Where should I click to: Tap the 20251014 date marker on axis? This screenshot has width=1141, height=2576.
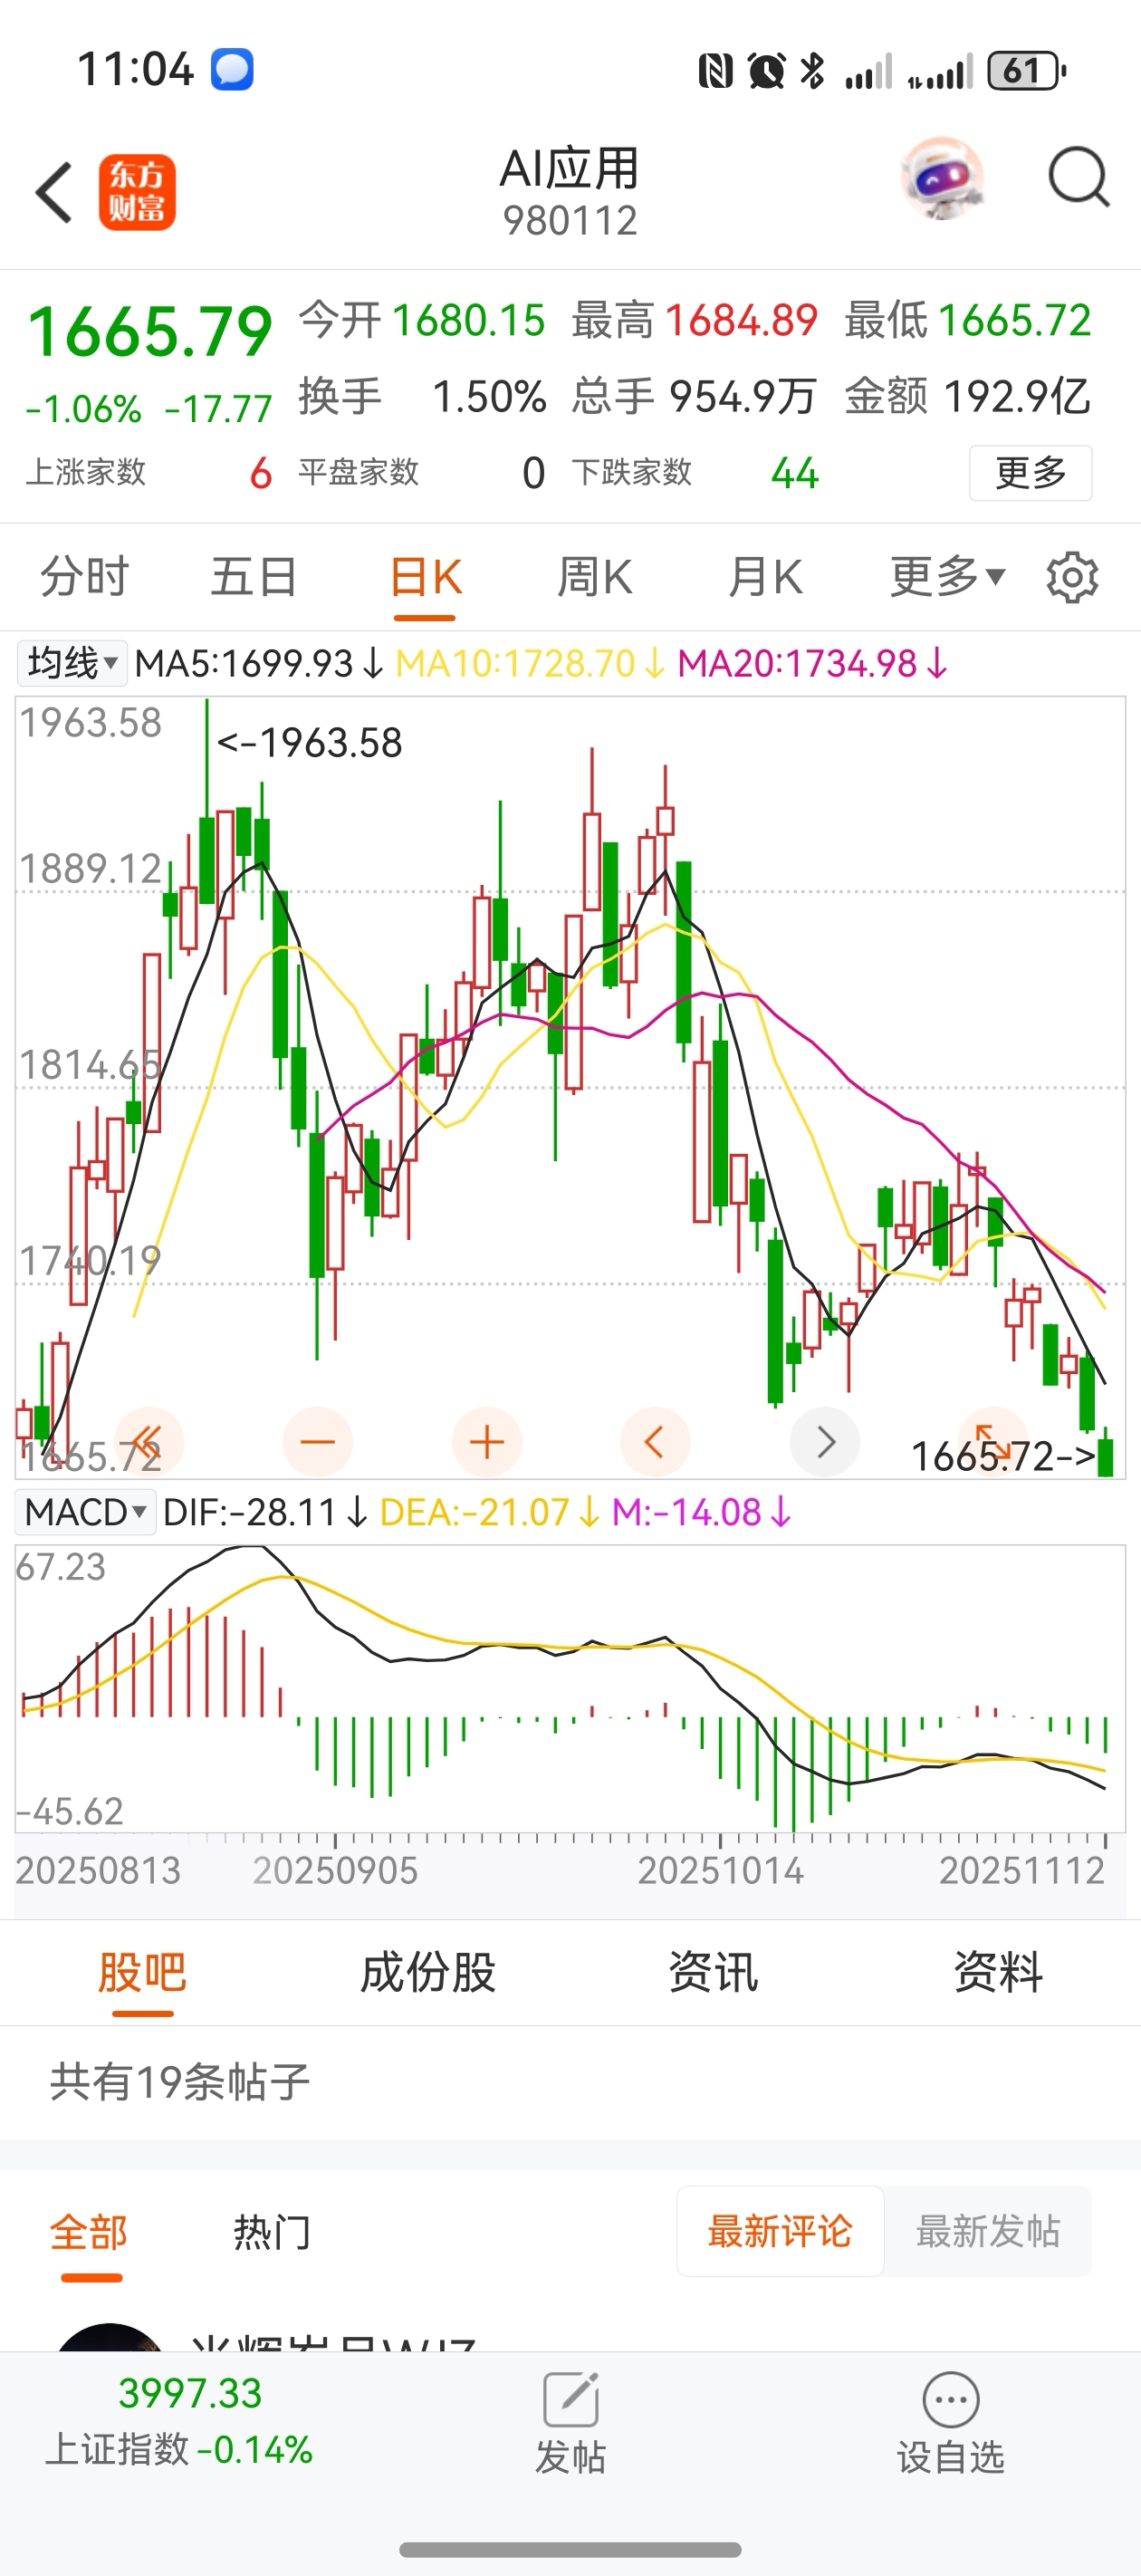pos(720,1870)
